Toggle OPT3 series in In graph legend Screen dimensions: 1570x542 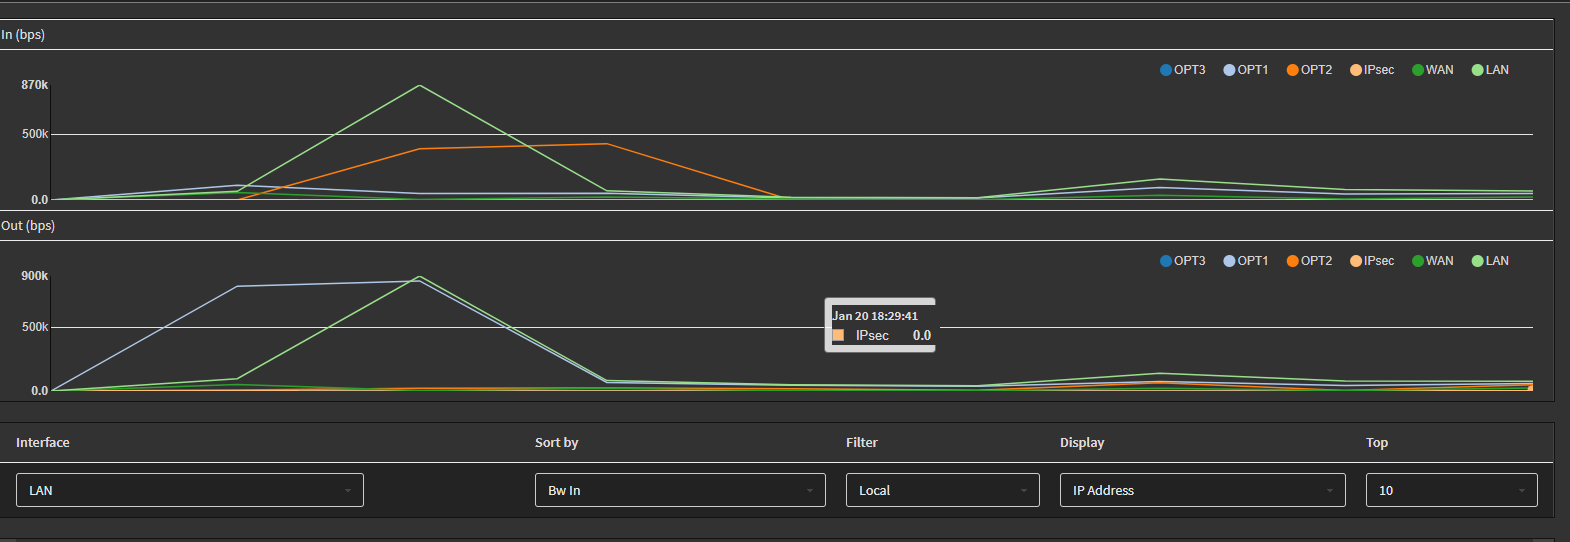(1182, 70)
